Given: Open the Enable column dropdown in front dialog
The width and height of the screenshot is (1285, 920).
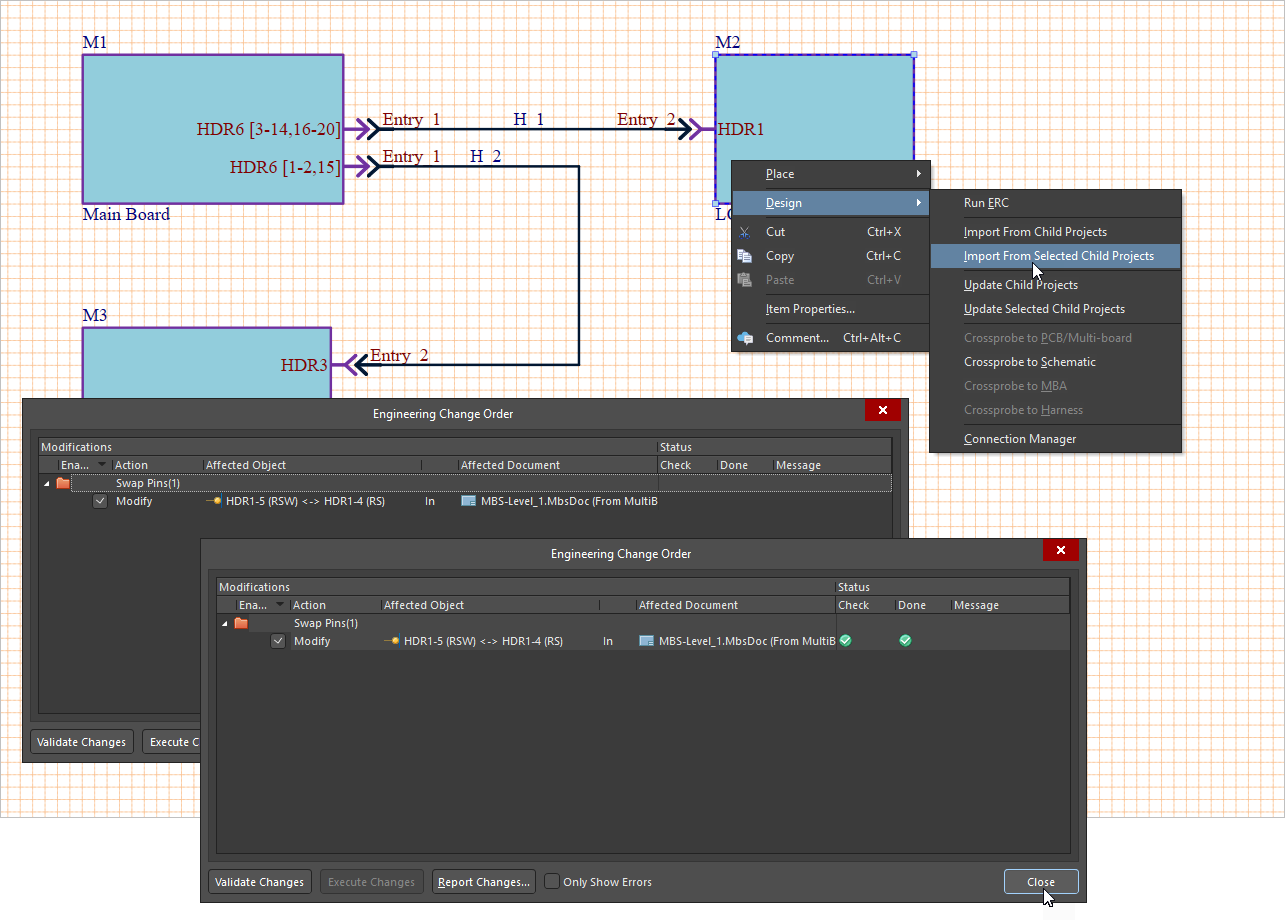Looking at the screenshot, I should [280, 605].
